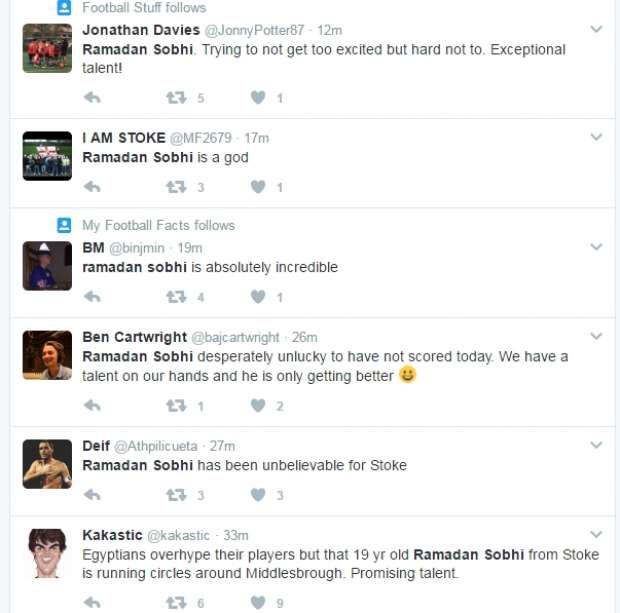The image size is (620, 613).
Task: Open the Deif display name
Action: coord(96,446)
